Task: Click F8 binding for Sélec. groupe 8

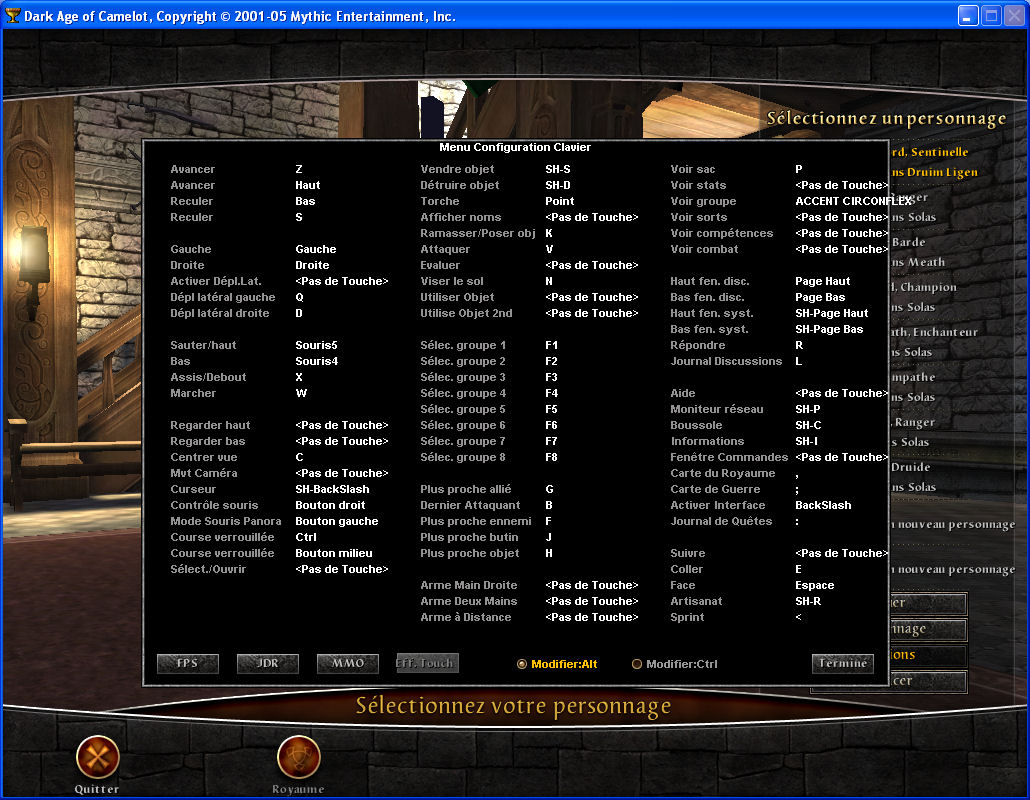Action: 551,457
